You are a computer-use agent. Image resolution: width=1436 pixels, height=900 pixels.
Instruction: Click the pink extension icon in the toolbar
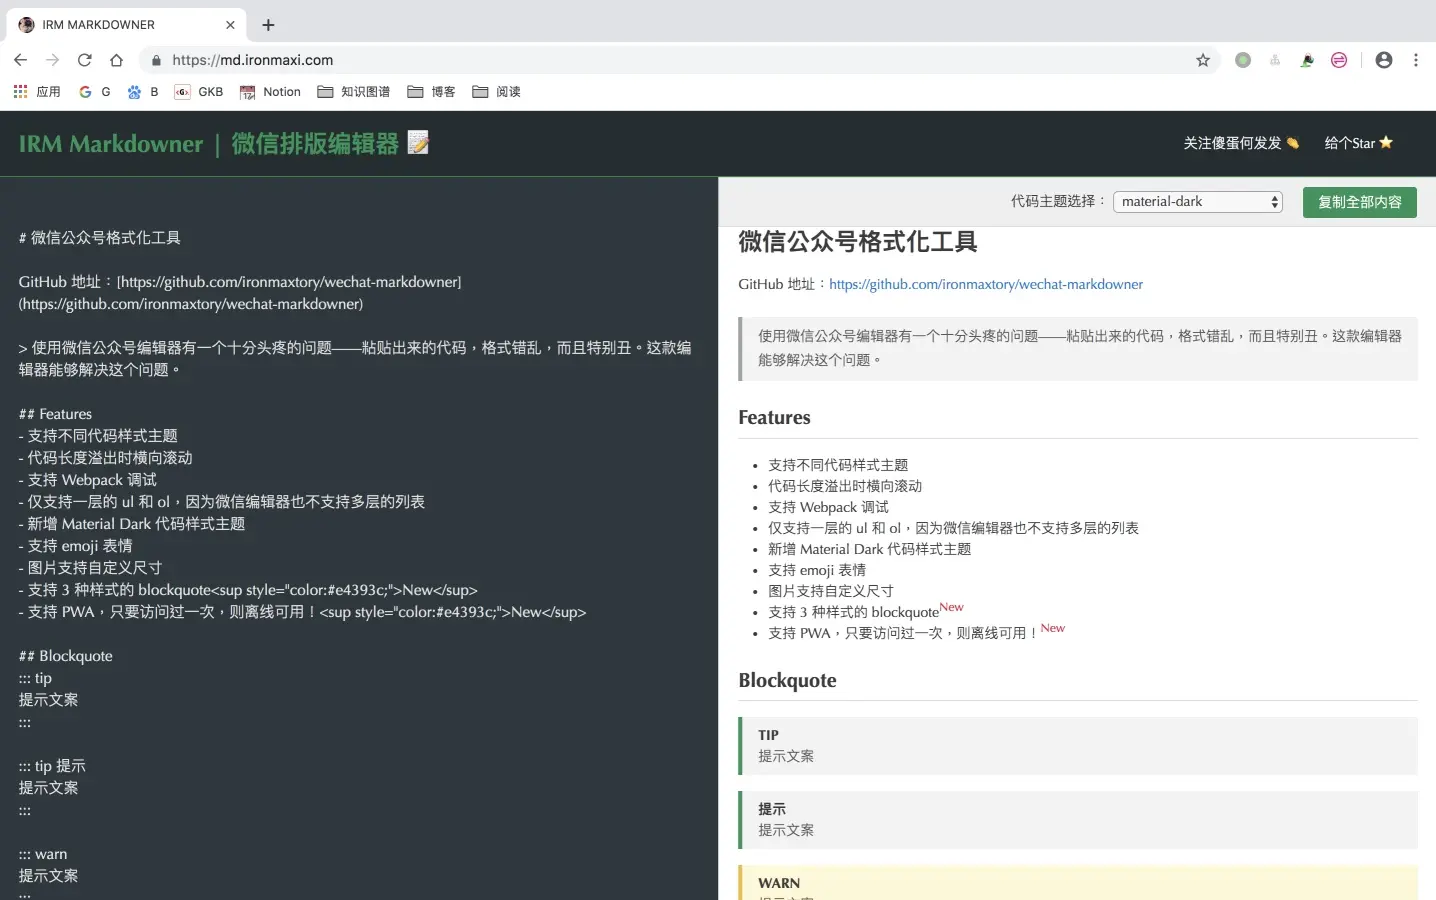pos(1339,60)
